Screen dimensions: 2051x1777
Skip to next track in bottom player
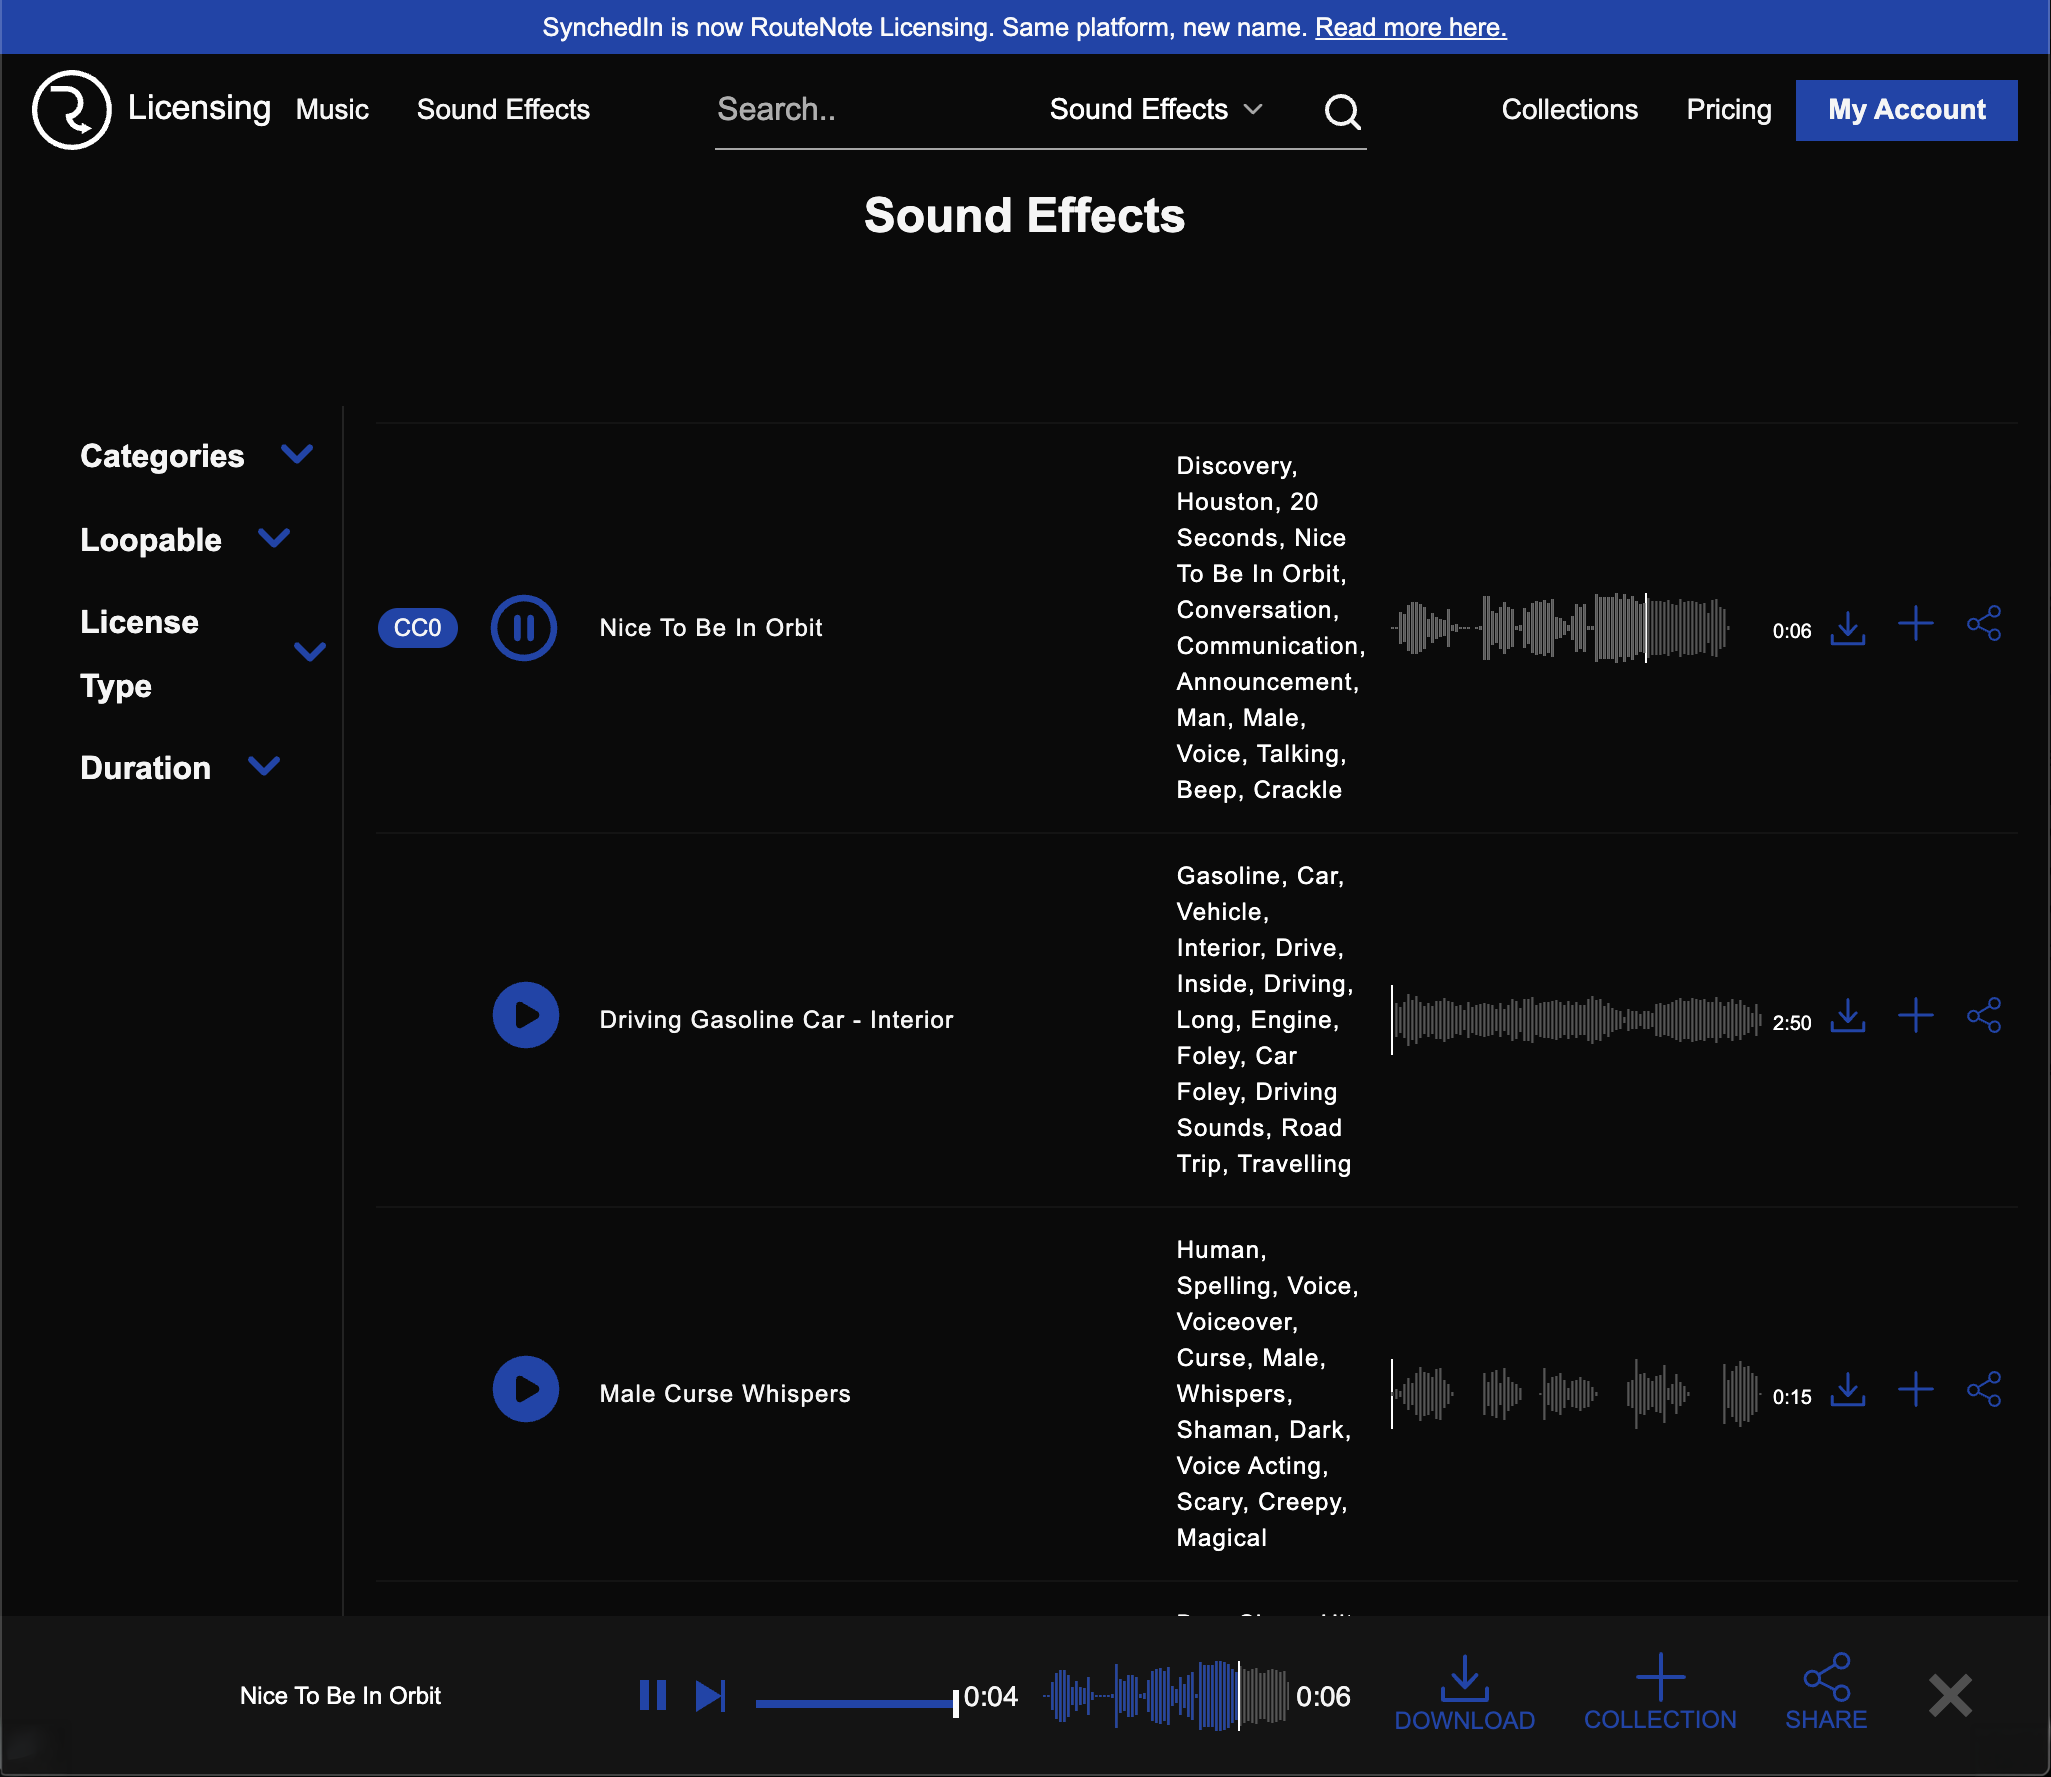tap(710, 1696)
